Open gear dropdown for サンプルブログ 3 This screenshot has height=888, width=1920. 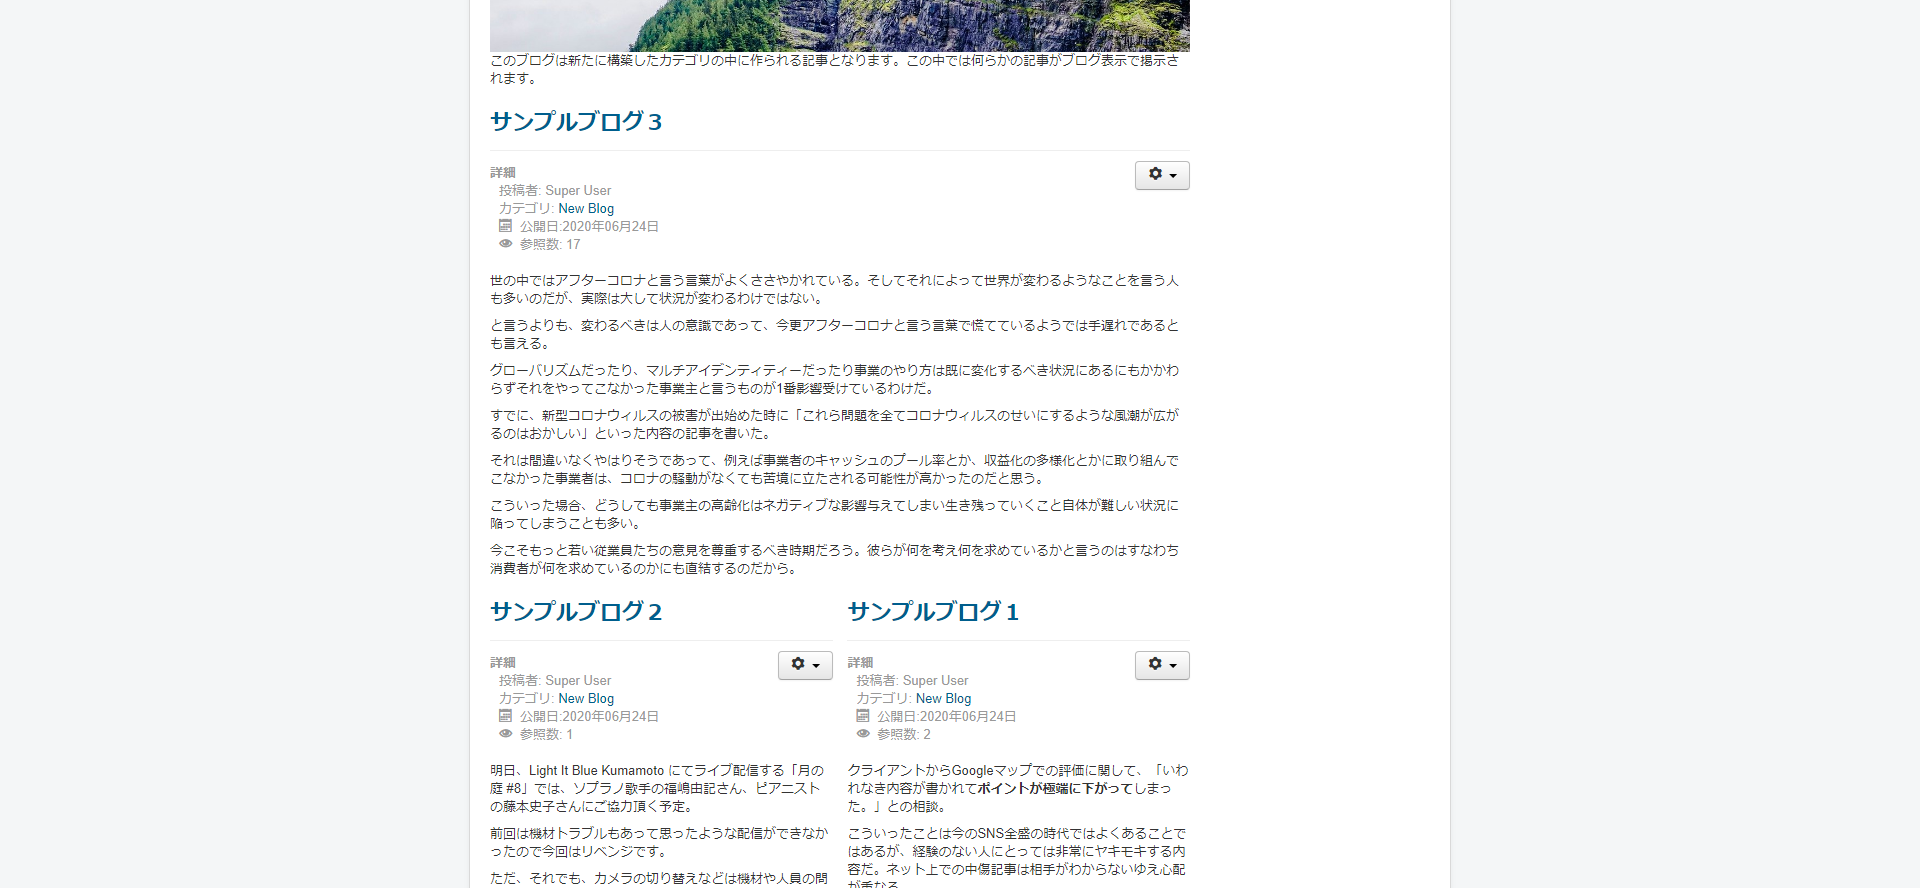[1162, 175]
